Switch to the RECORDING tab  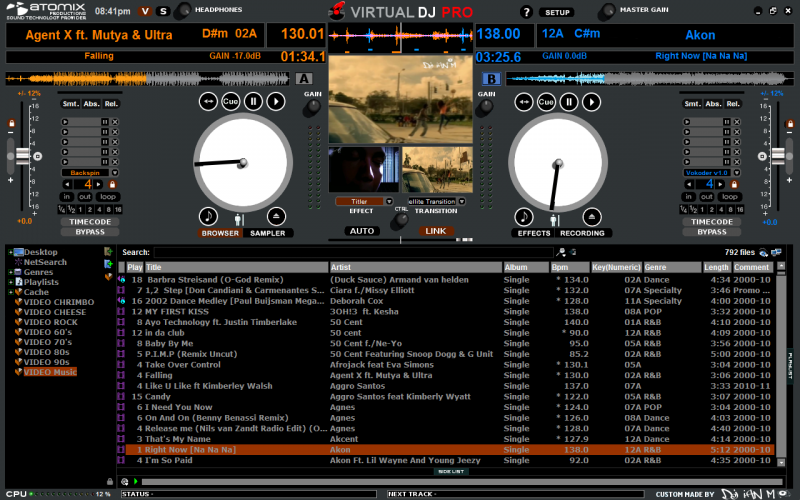click(x=582, y=233)
